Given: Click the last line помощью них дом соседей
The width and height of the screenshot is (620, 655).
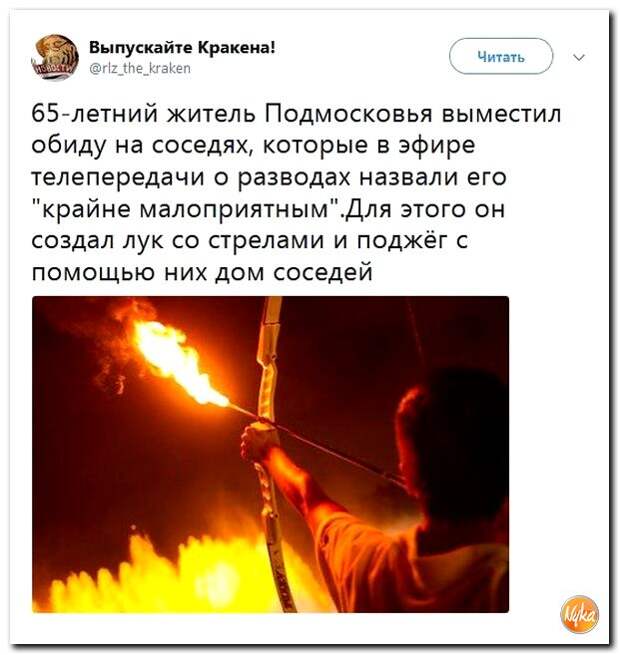Looking at the screenshot, I should [x=202, y=272].
